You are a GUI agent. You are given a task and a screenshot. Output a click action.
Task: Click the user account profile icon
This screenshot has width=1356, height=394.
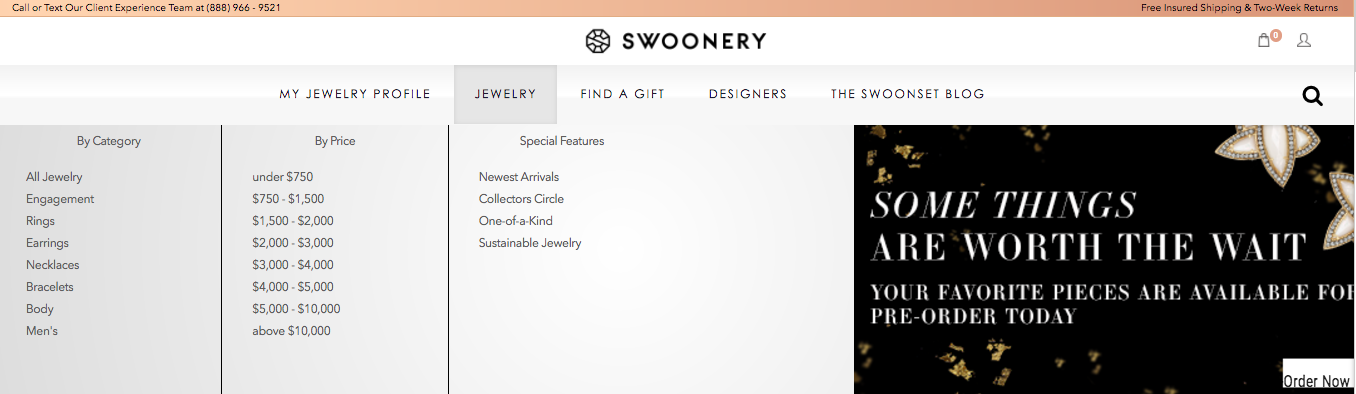1304,41
